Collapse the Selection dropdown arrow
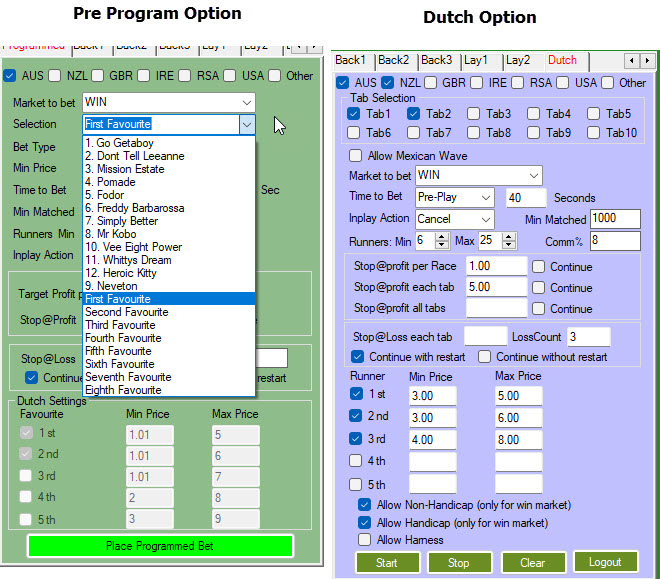 [247, 124]
